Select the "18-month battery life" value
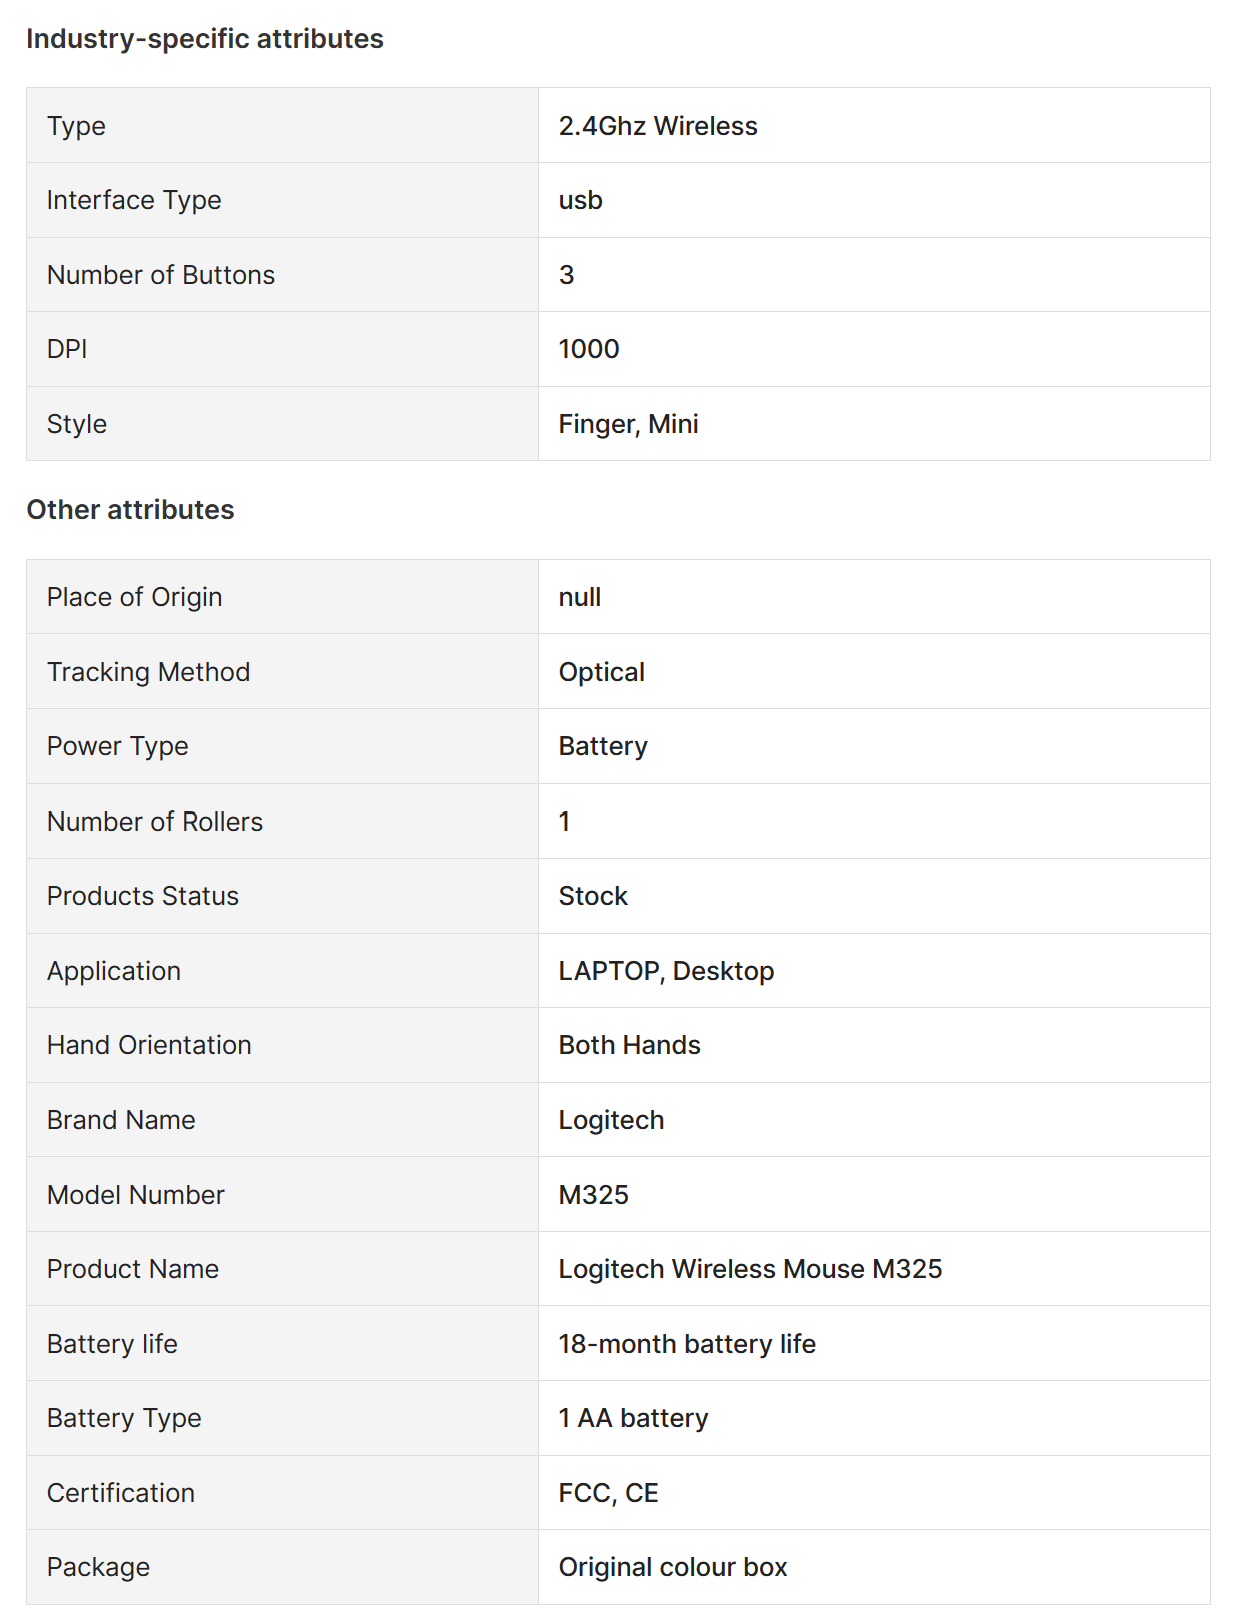 [687, 1344]
